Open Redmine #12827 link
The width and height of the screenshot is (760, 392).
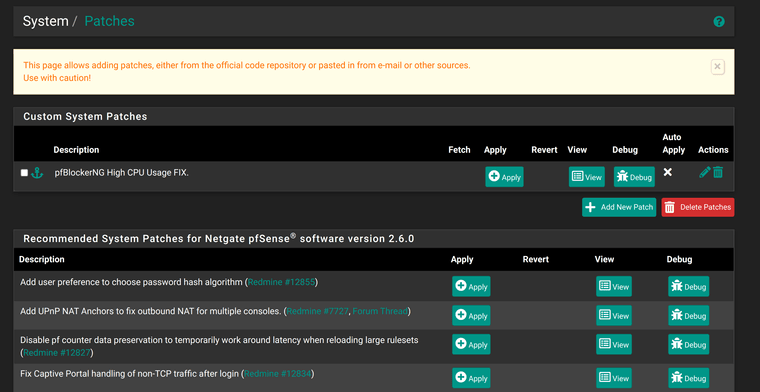(57, 352)
